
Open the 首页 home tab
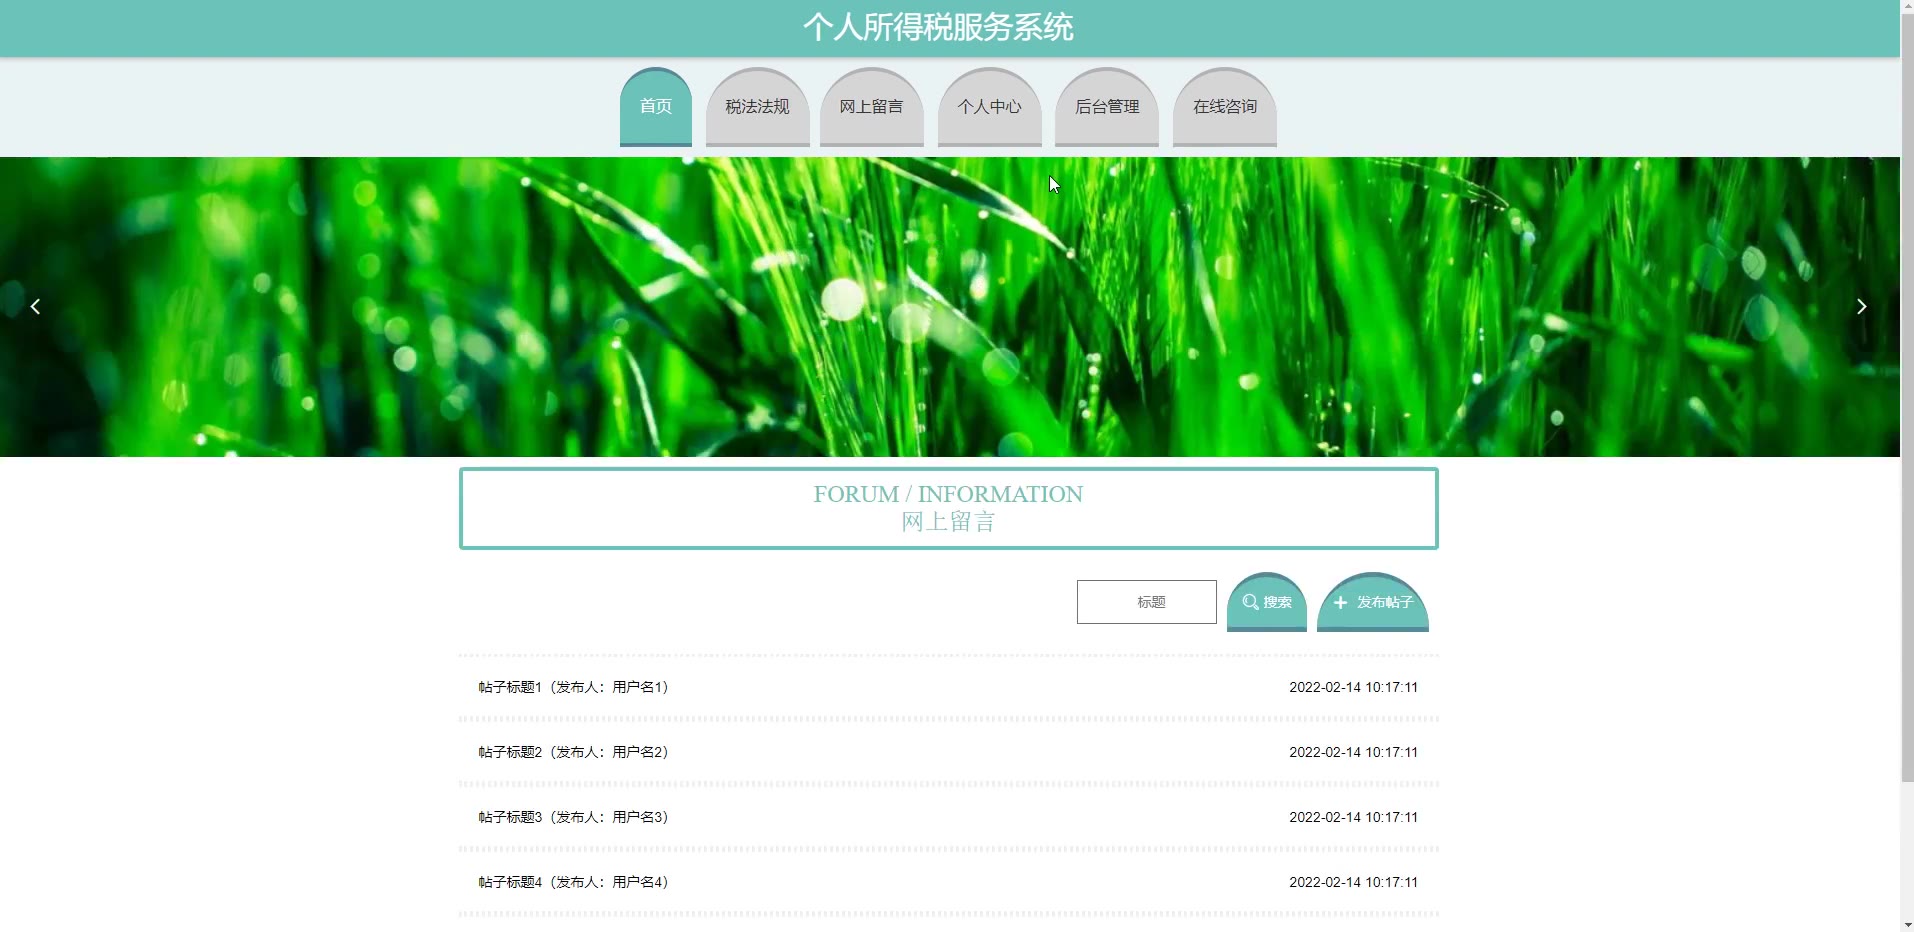656,107
